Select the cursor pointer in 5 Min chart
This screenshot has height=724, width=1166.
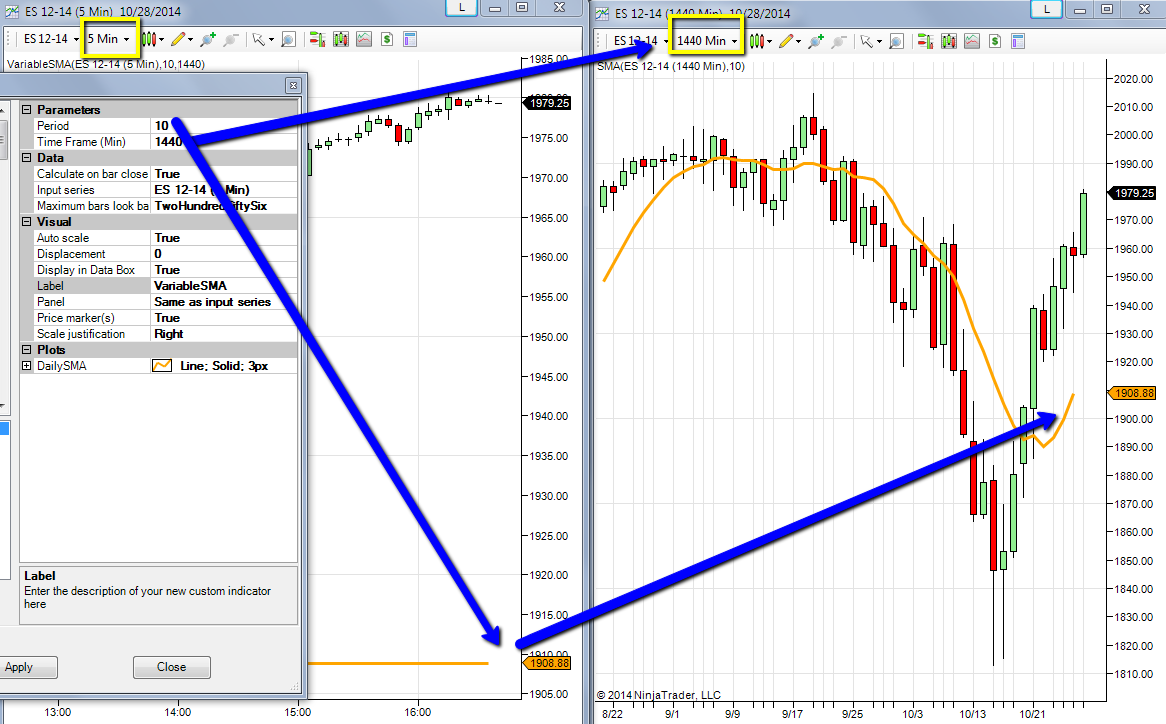[x=258, y=39]
